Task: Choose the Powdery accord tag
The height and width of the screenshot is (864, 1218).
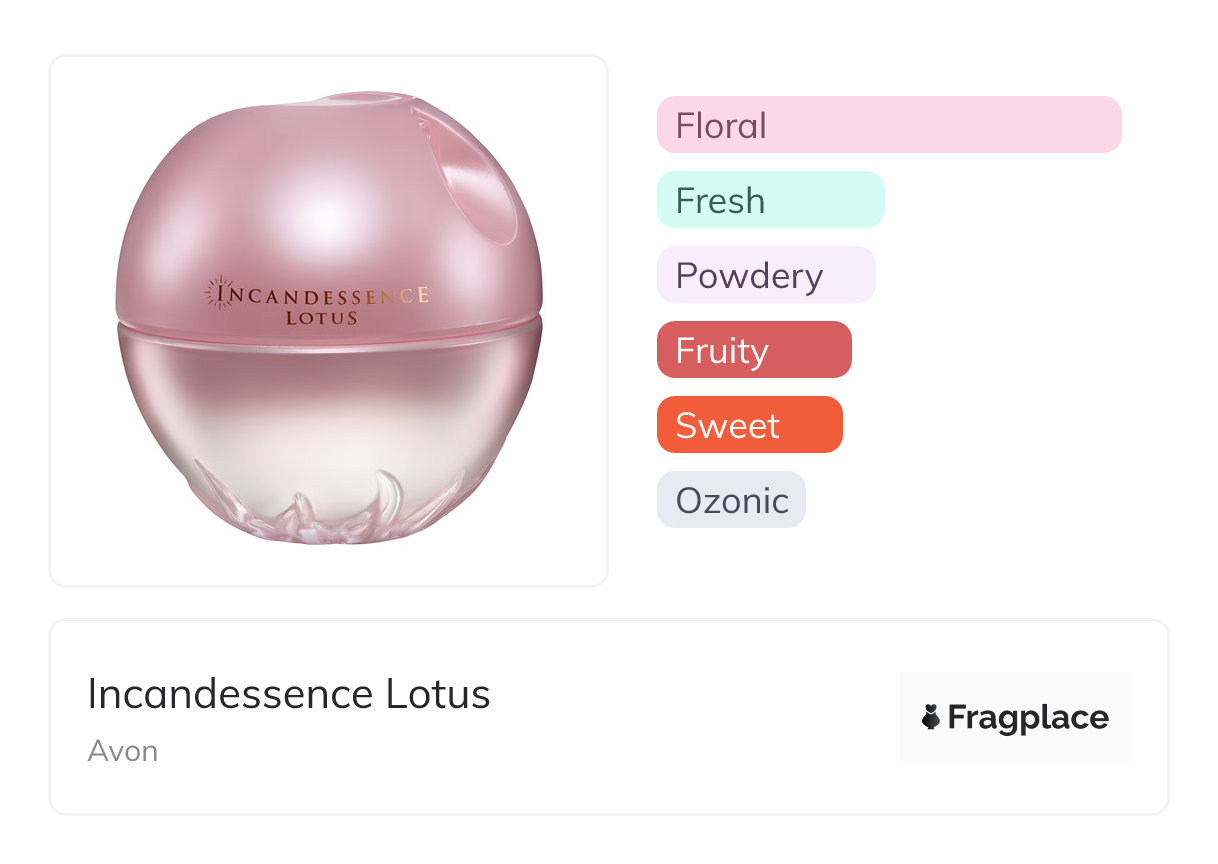Action: point(765,275)
